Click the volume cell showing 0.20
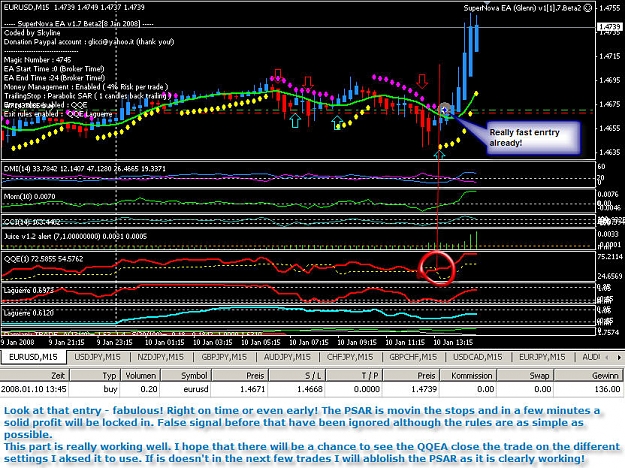Image resolution: width=625 pixels, height=468 pixels. coord(140,389)
